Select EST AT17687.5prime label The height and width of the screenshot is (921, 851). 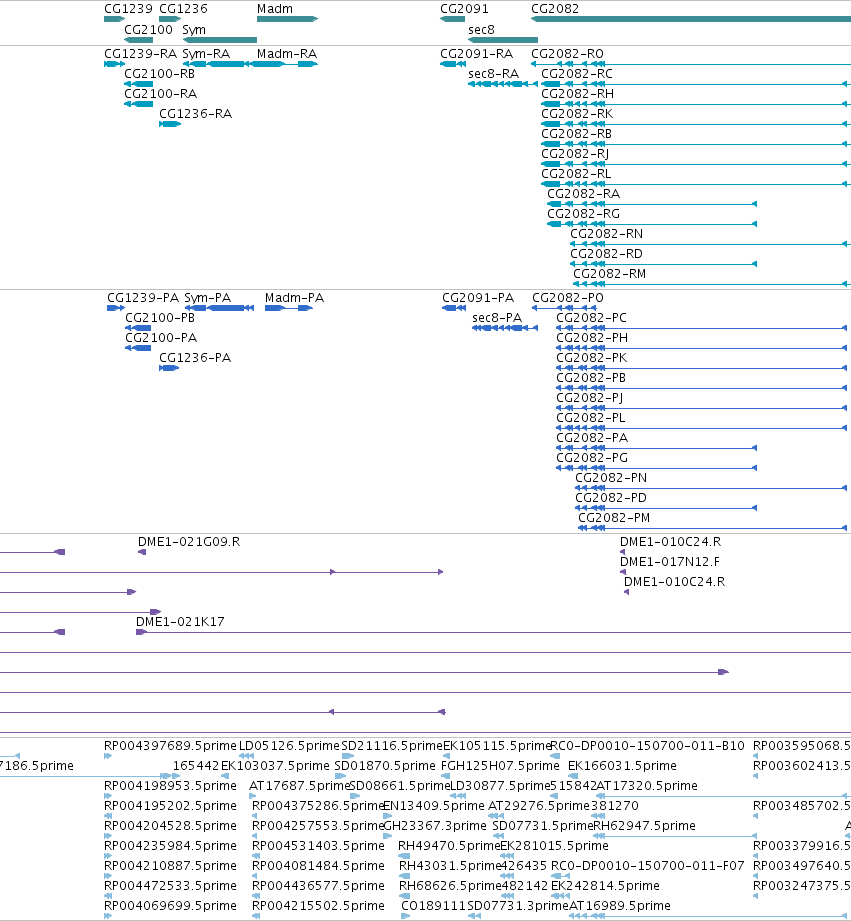click(x=299, y=786)
